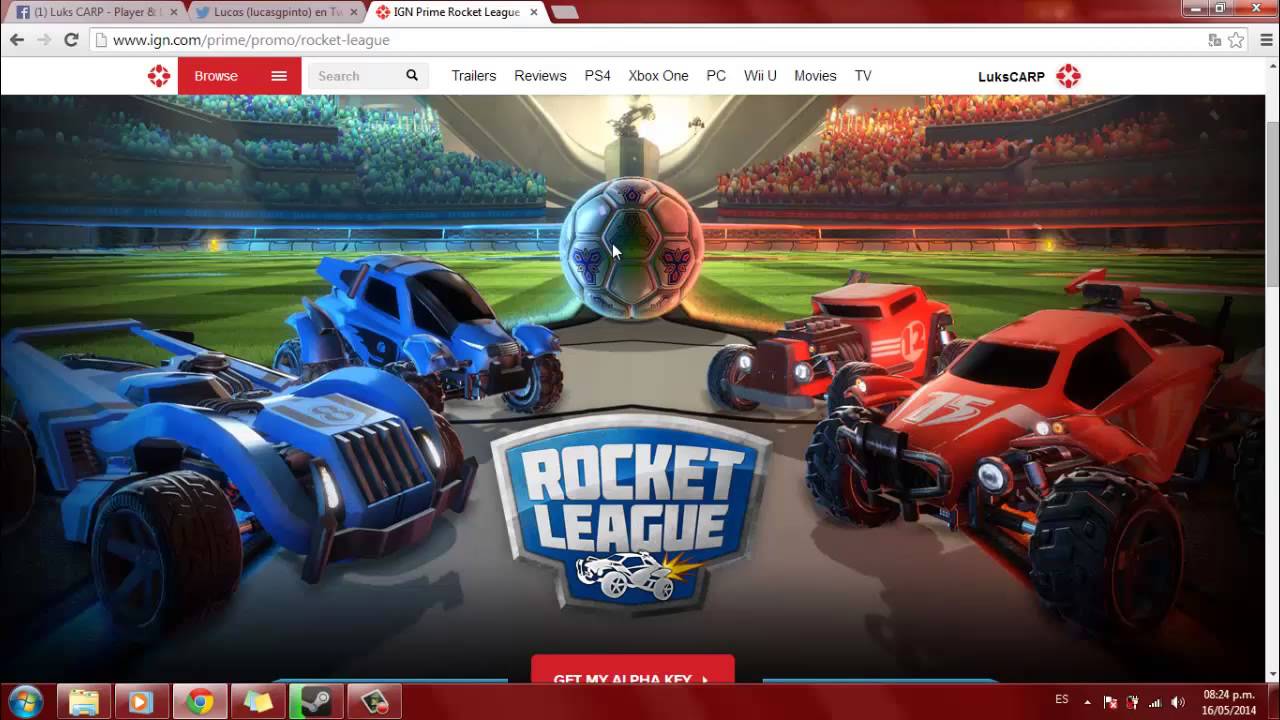
Task: Open the Trailers section
Action: [473, 76]
